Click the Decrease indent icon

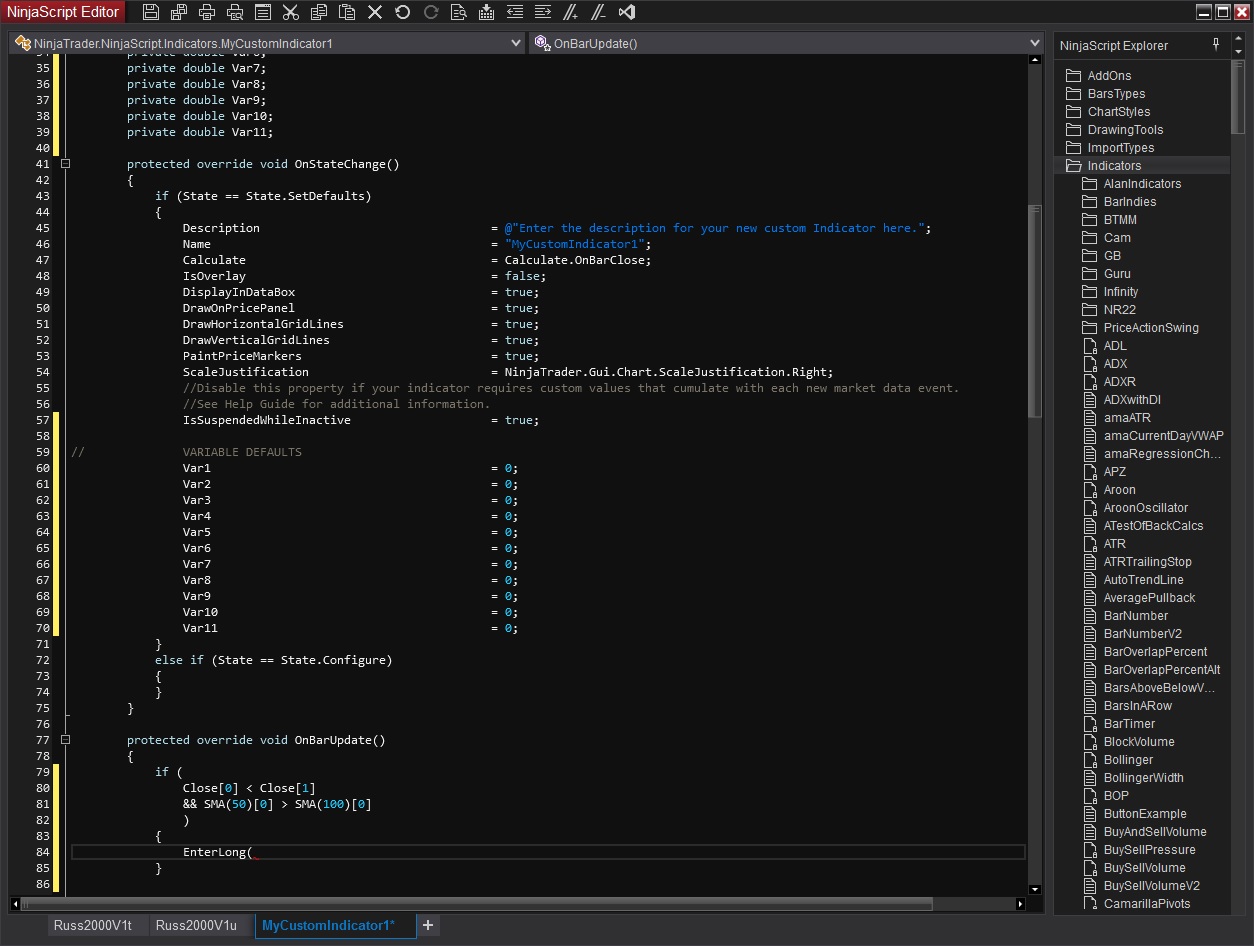pos(515,12)
